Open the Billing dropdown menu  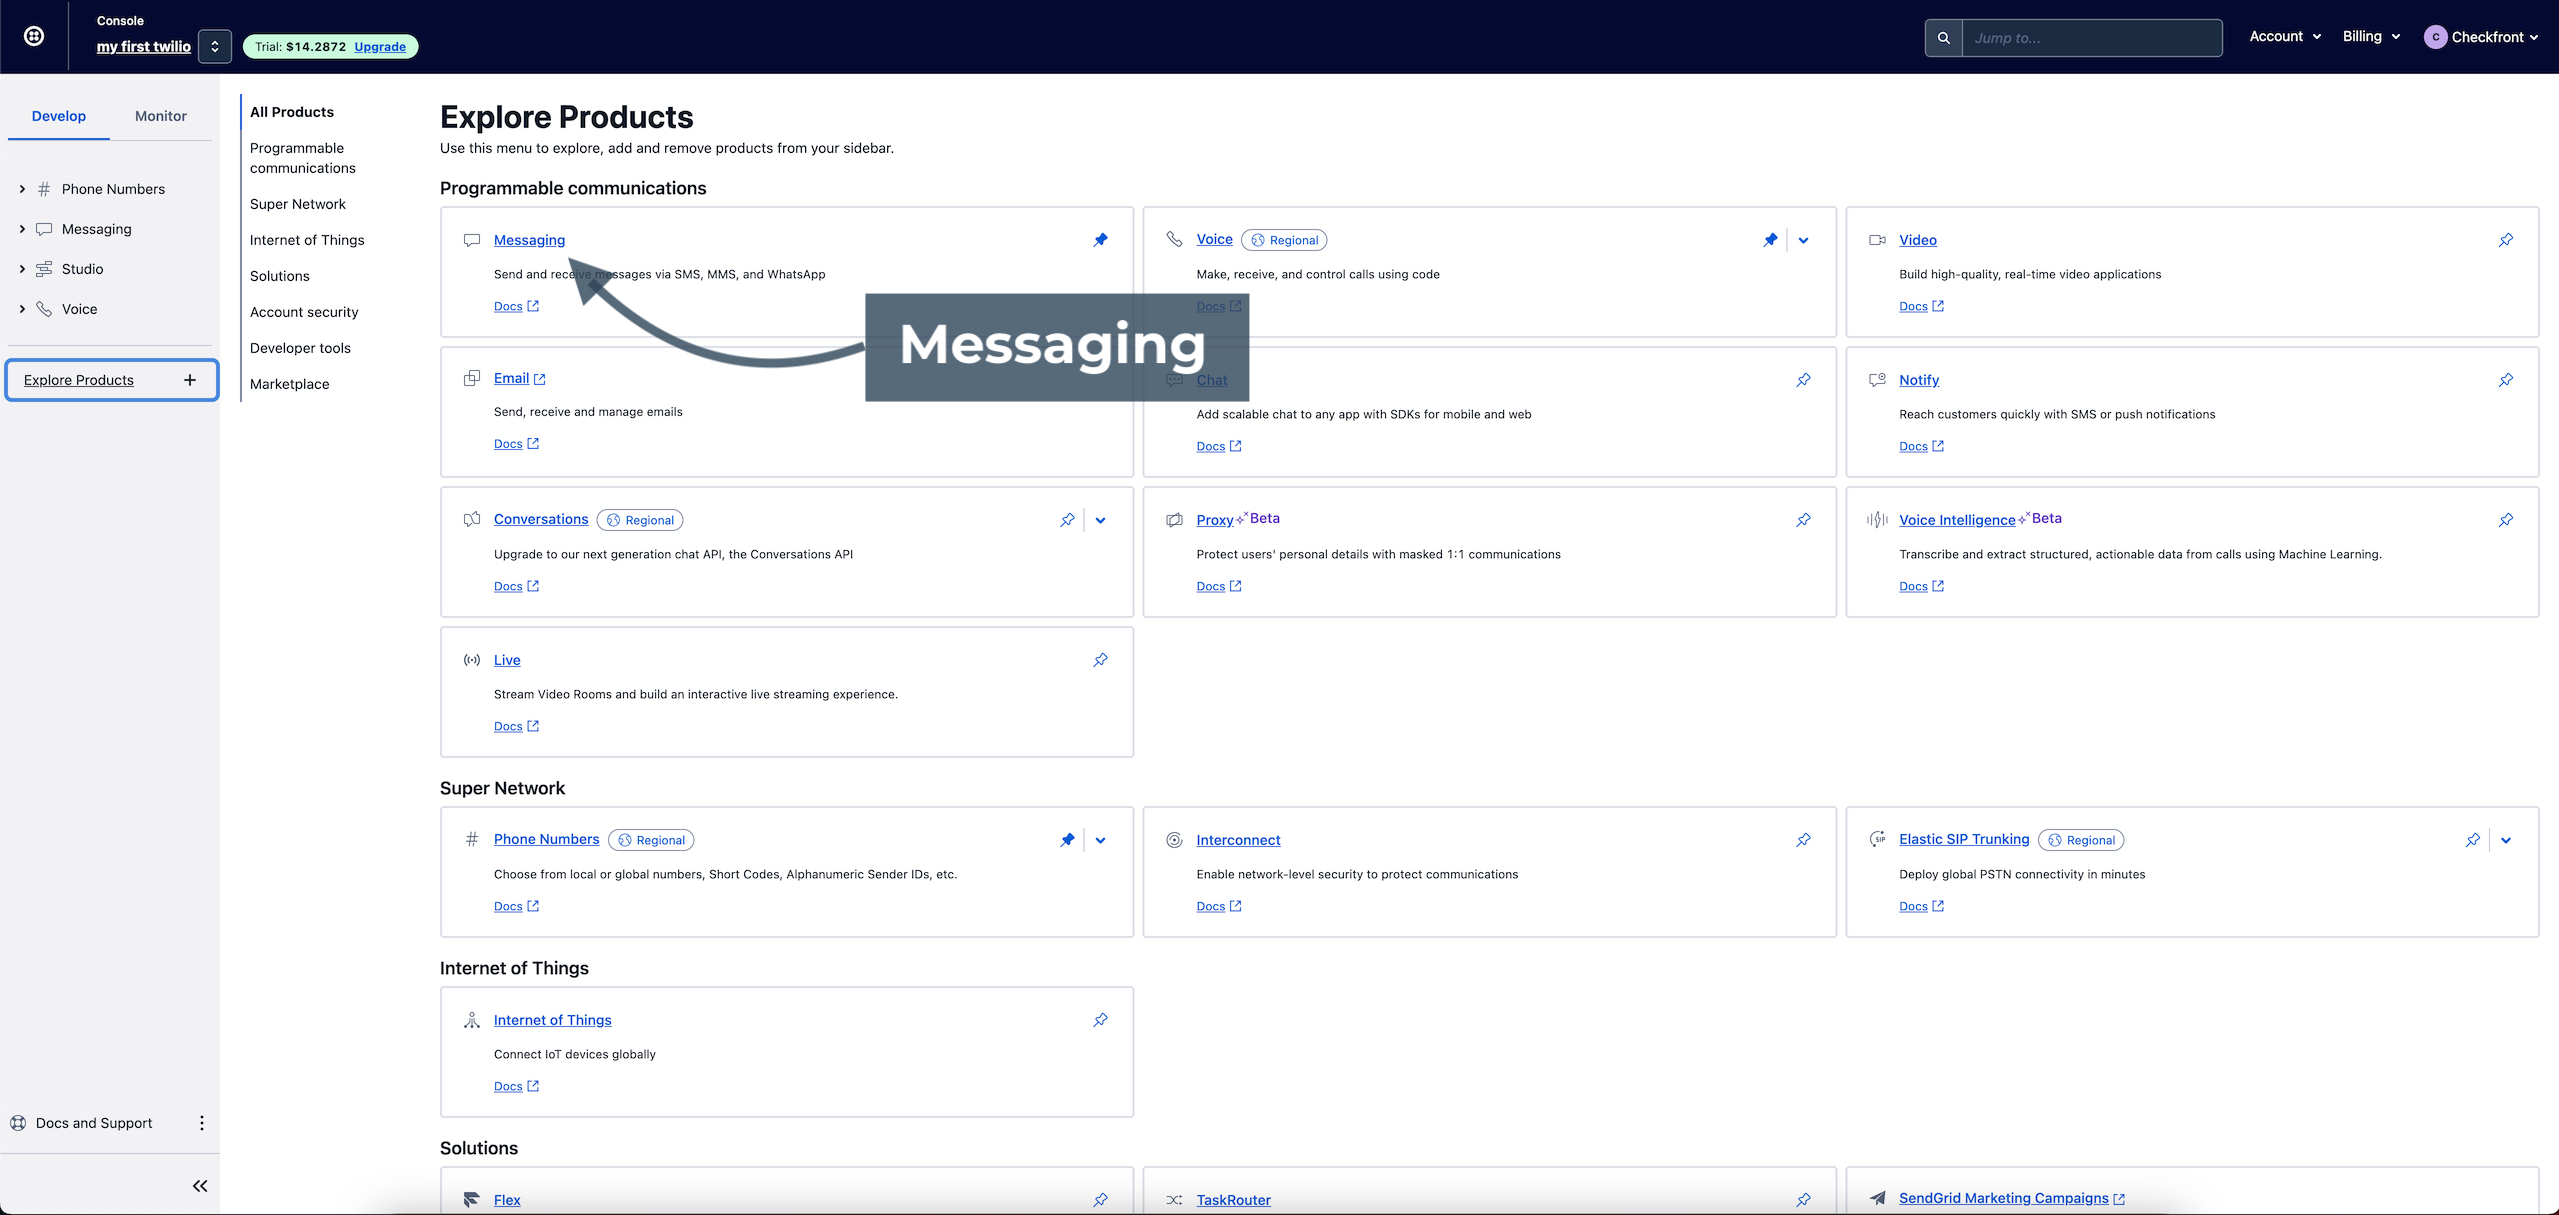click(x=2371, y=36)
